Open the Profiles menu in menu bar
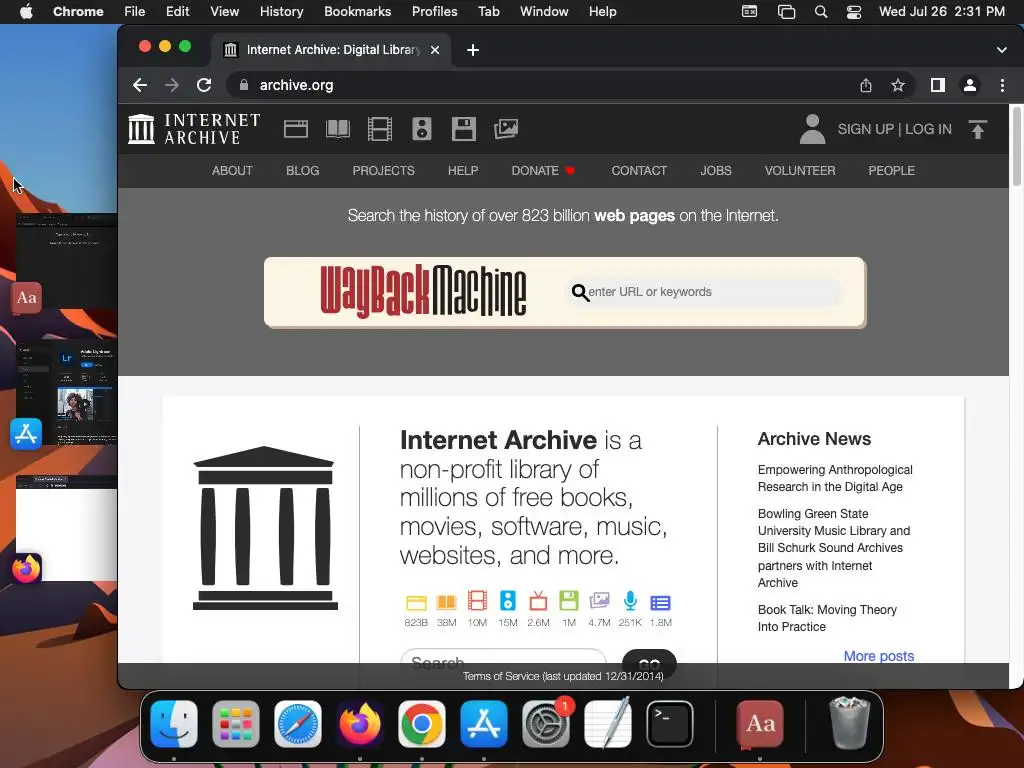Image resolution: width=1024 pixels, height=768 pixels. tap(434, 11)
